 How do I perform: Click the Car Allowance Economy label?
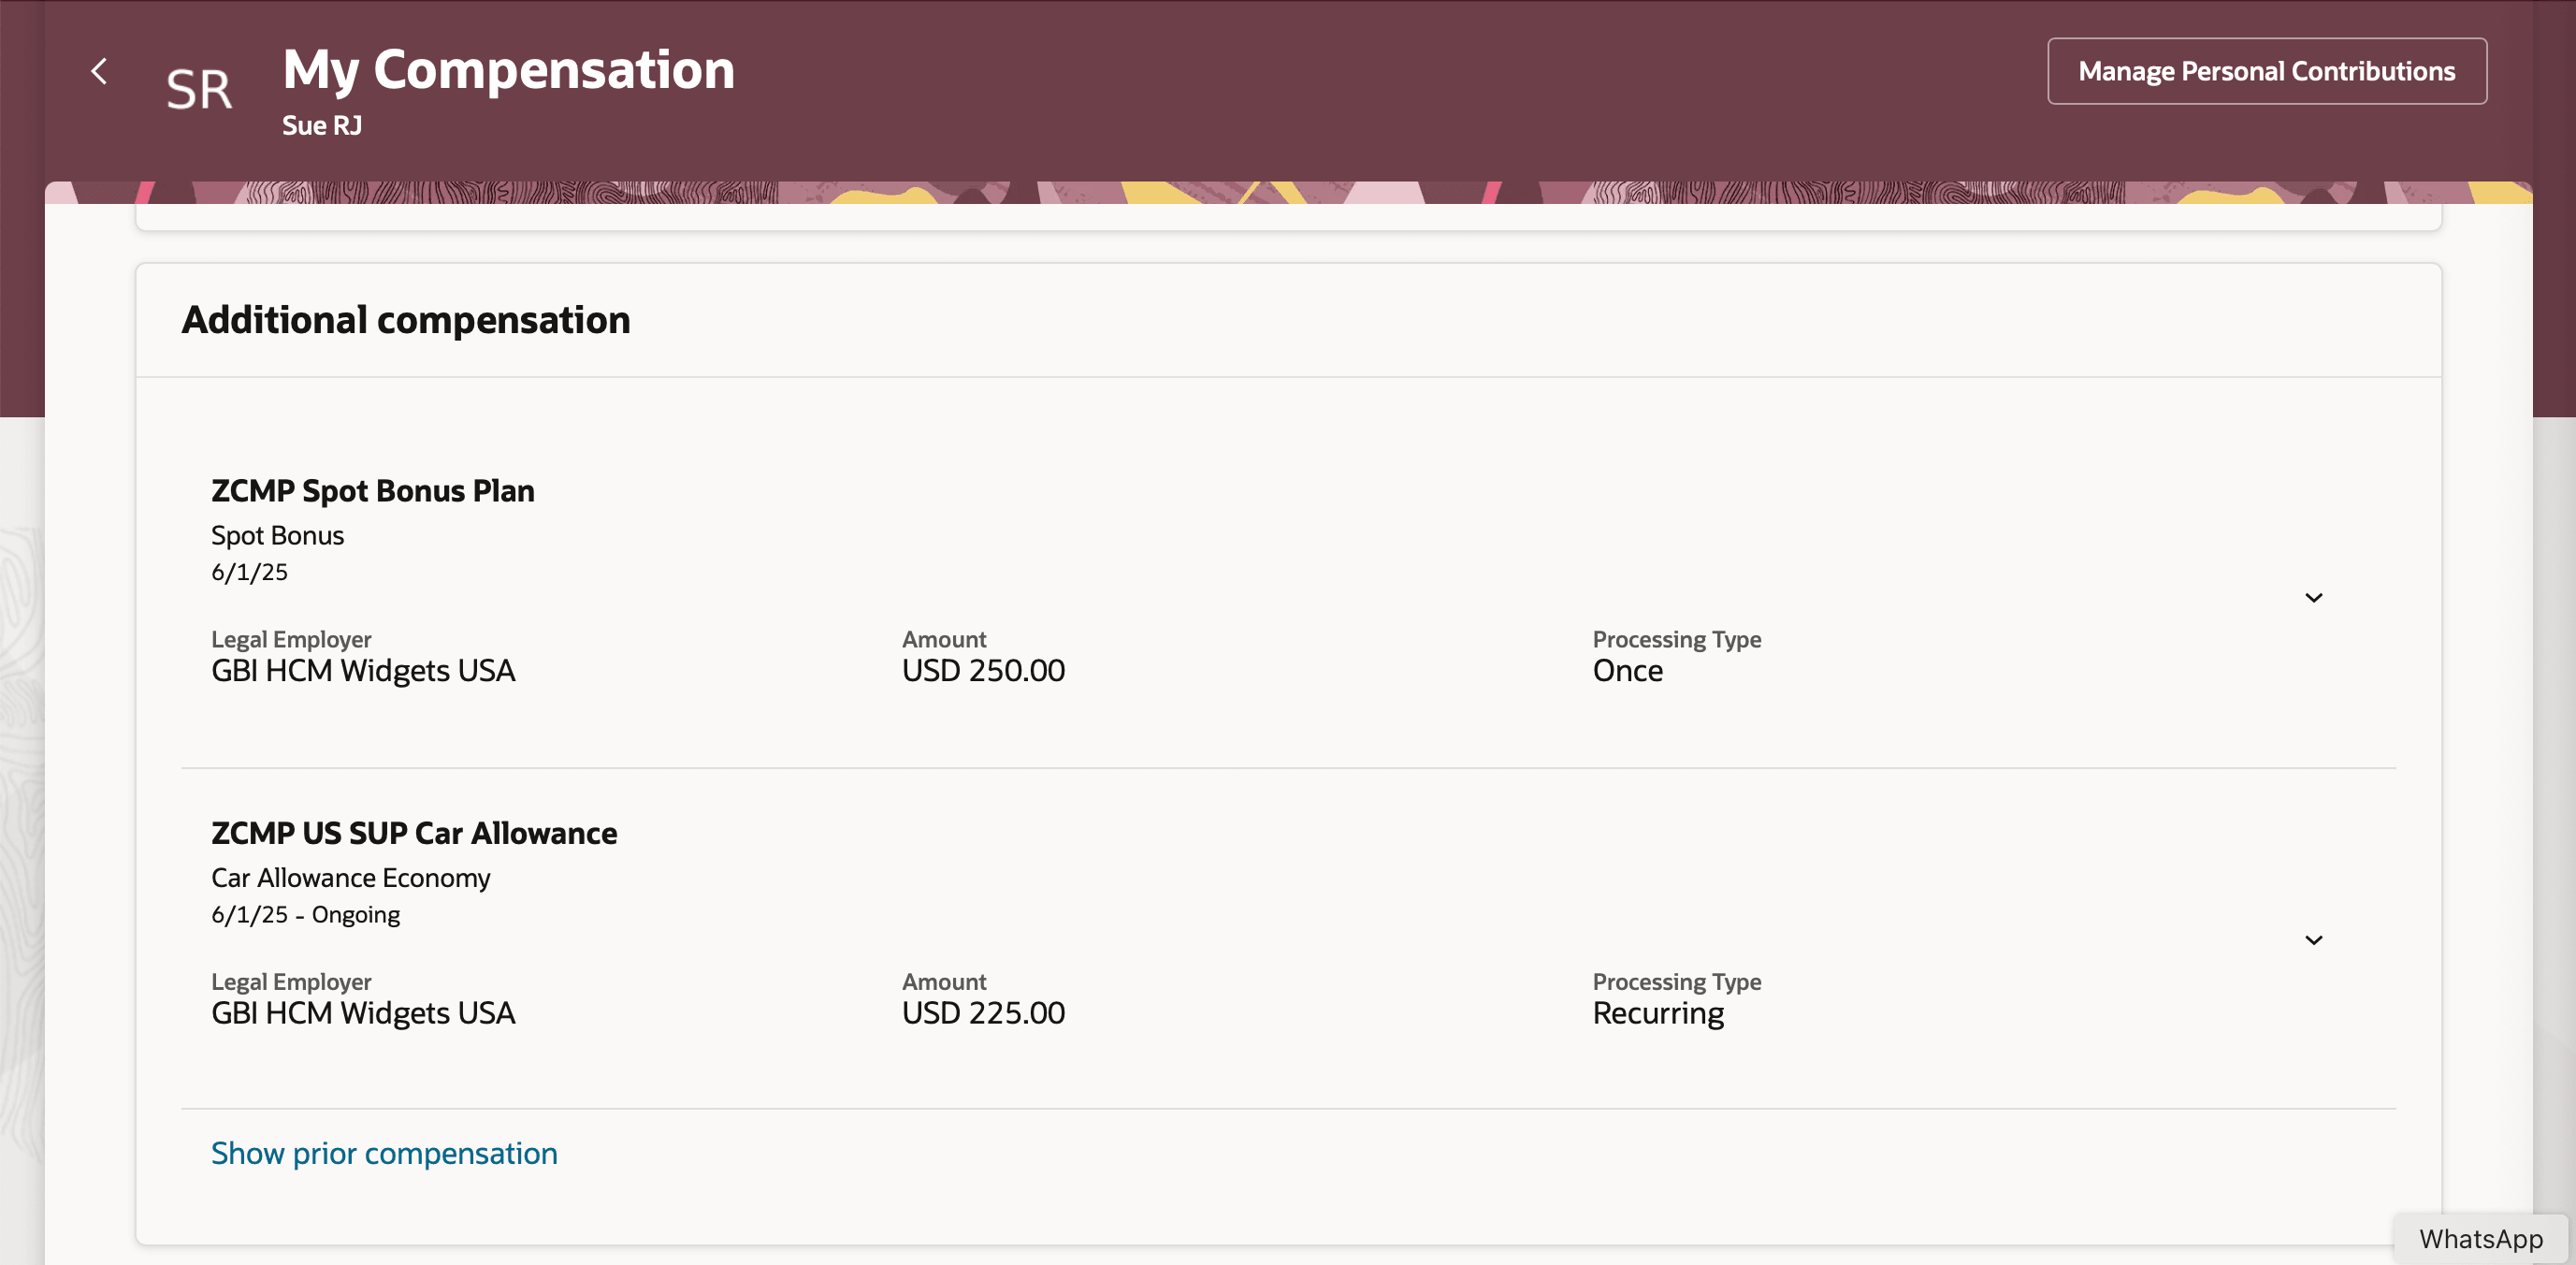coord(350,877)
